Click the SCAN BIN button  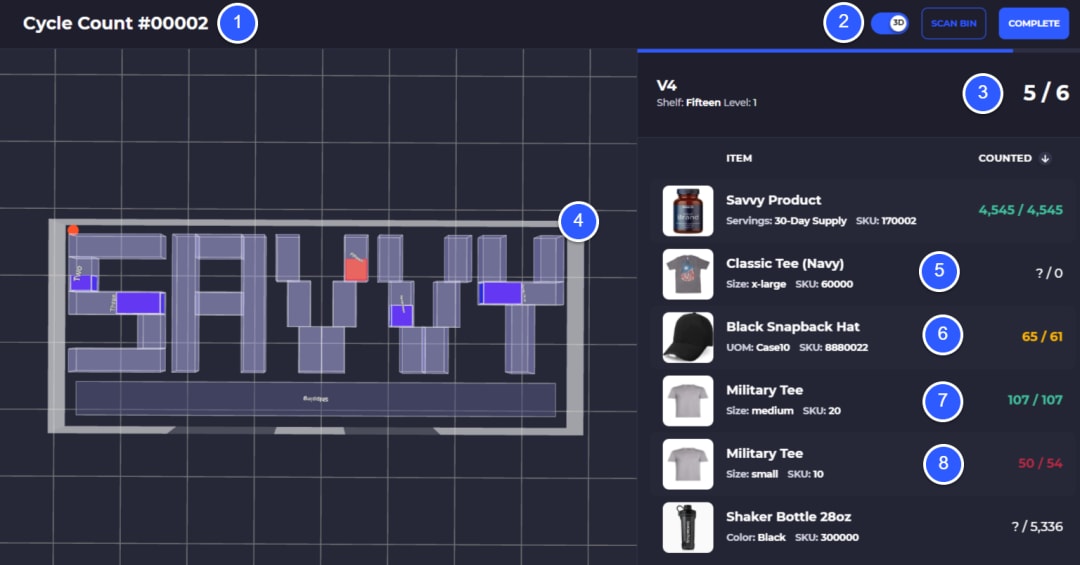tap(953, 23)
